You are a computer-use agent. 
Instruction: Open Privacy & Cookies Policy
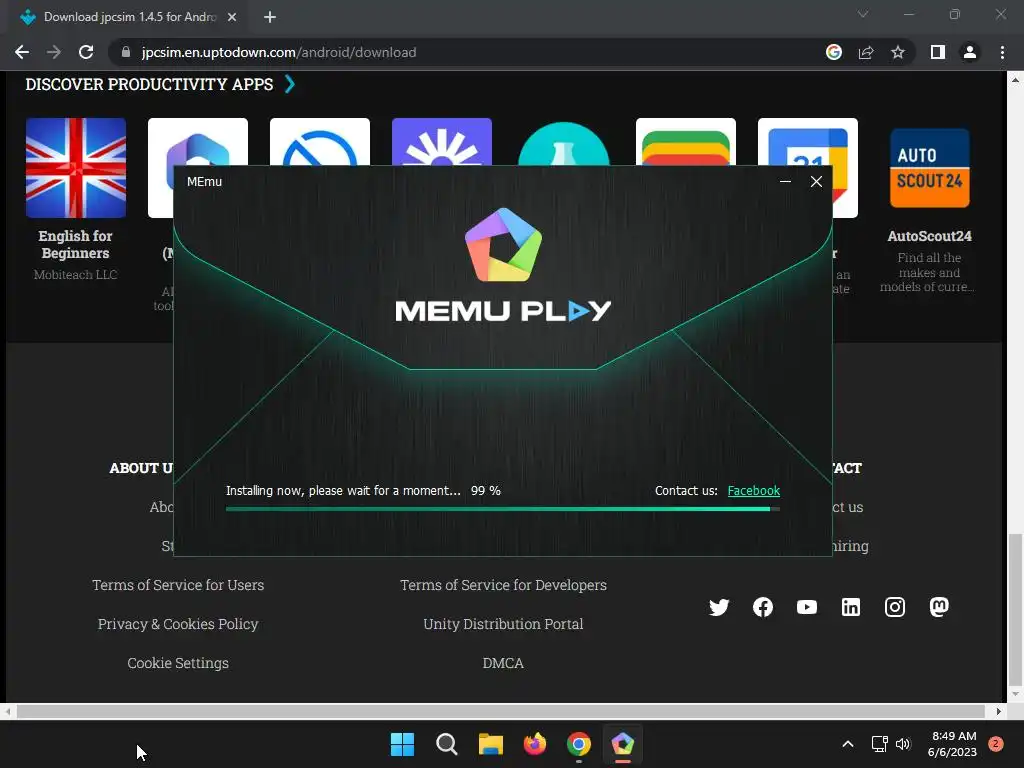(x=178, y=624)
